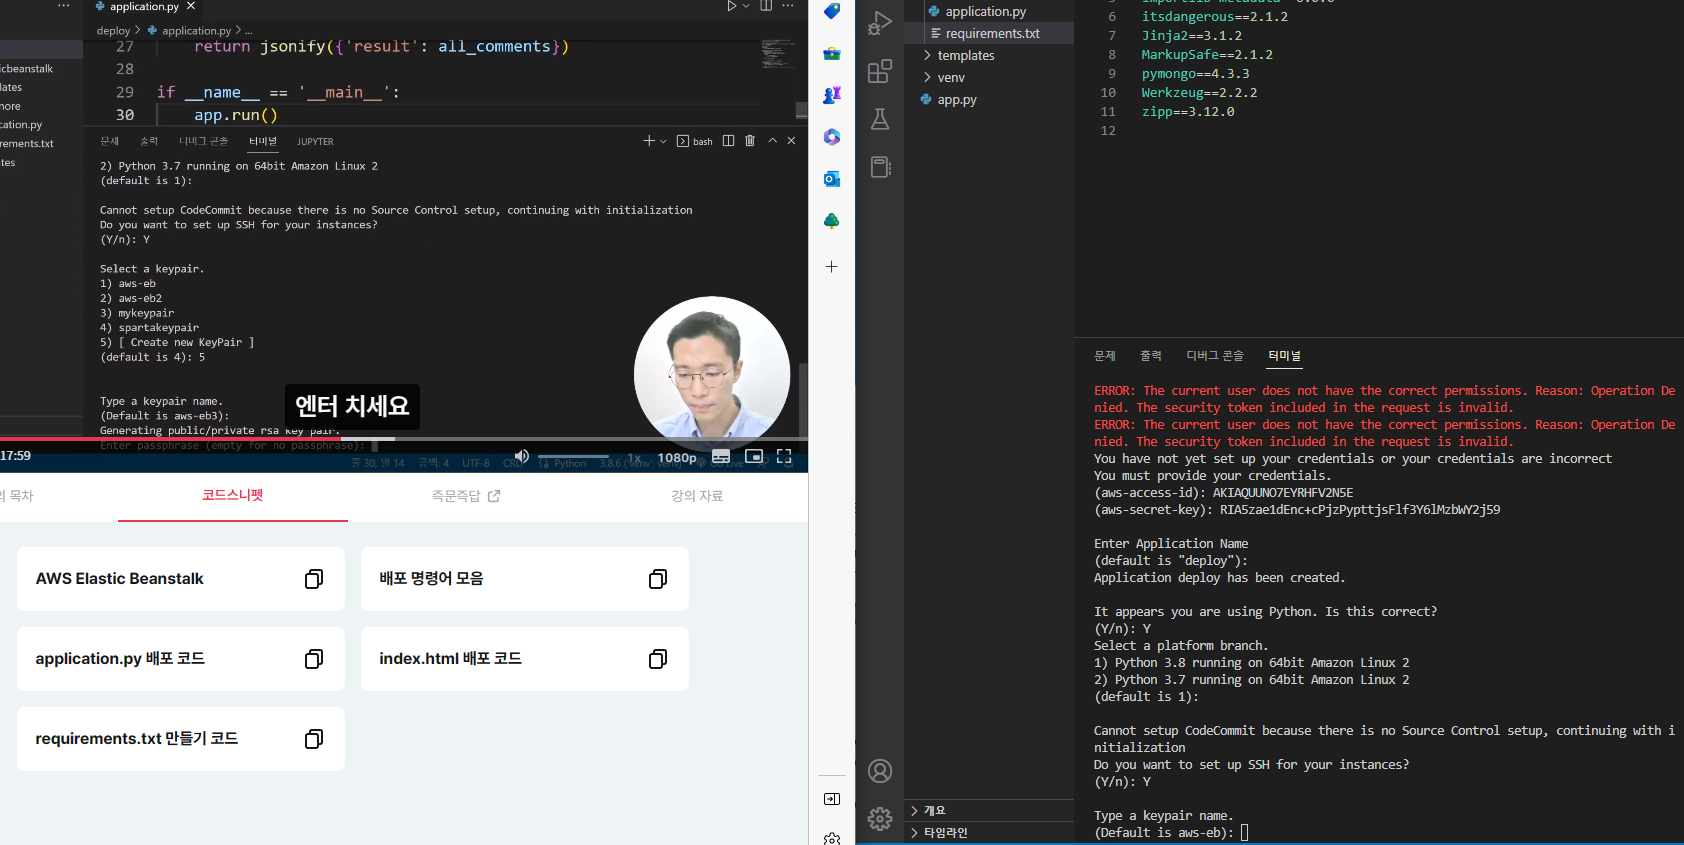Open the Extensions view in VS Code
This screenshot has height=845, width=1684.
(880, 71)
